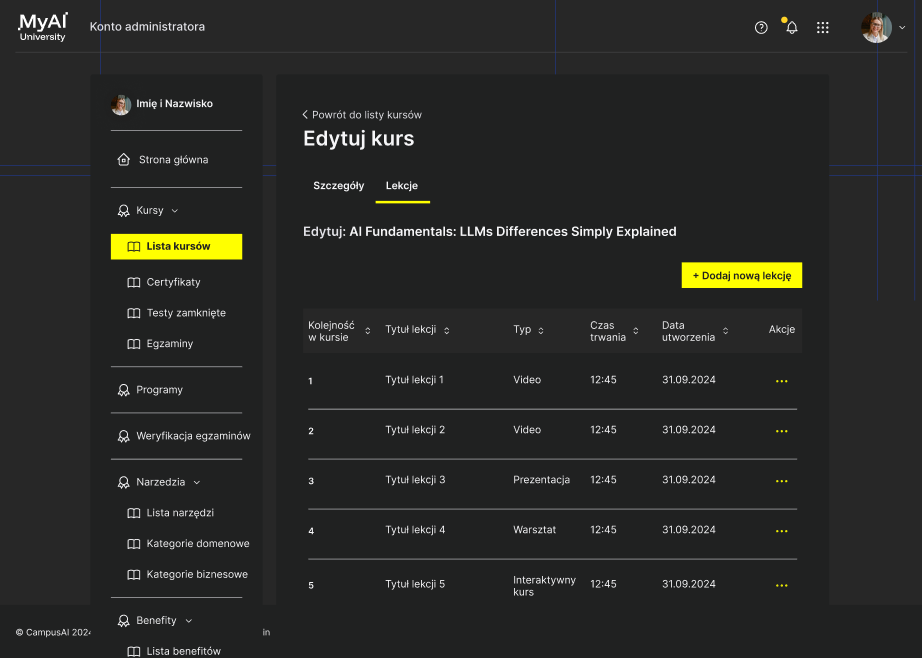Sort table by Czas trwania

(x=636, y=331)
